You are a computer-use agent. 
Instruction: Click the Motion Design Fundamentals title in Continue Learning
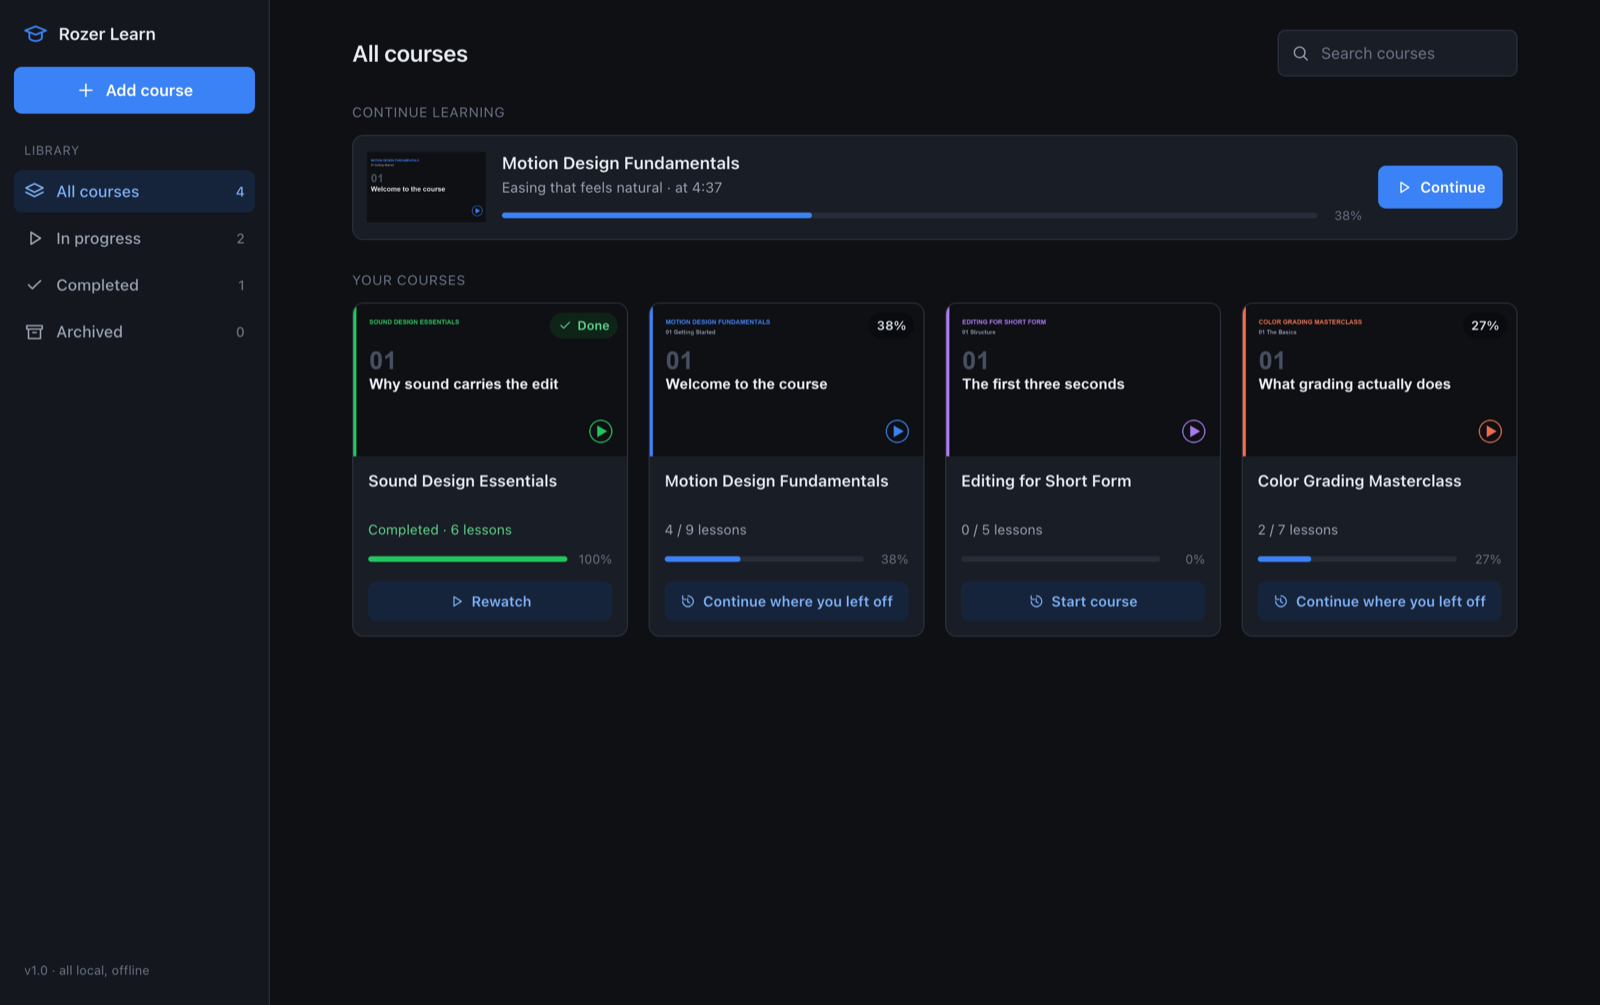click(x=621, y=163)
